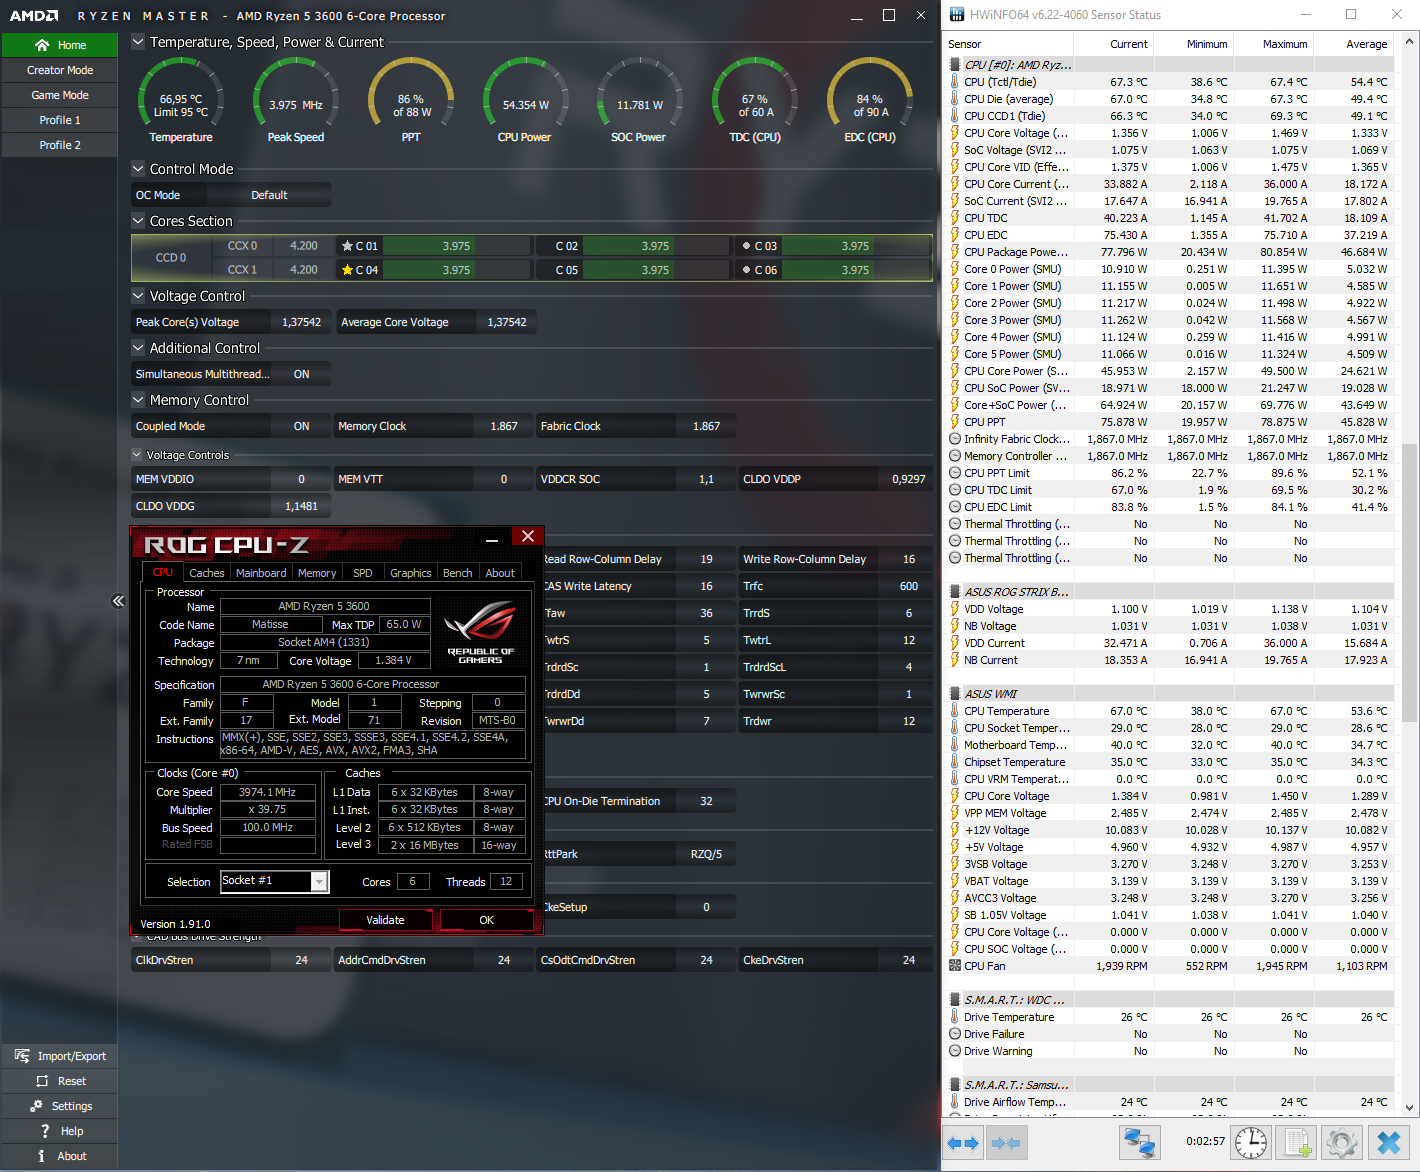Switch to Game Mode profile
Image resolution: width=1420 pixels, height=1172 pixels.
click(x=60, y=95)
